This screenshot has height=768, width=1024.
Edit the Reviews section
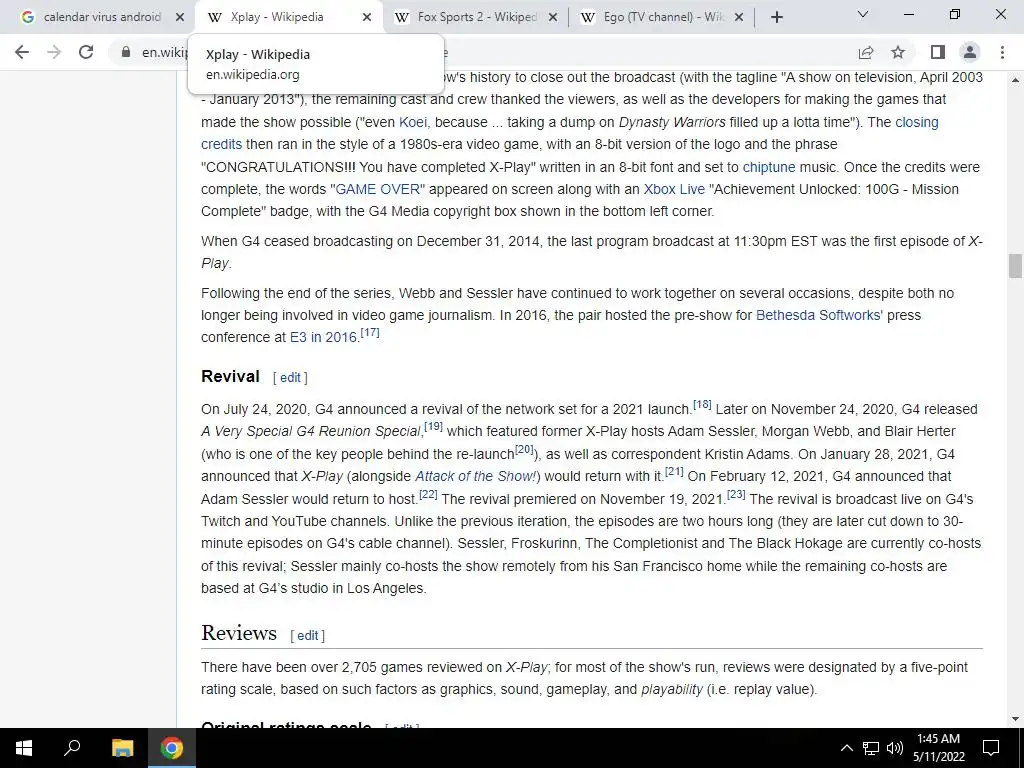point(308,635)
